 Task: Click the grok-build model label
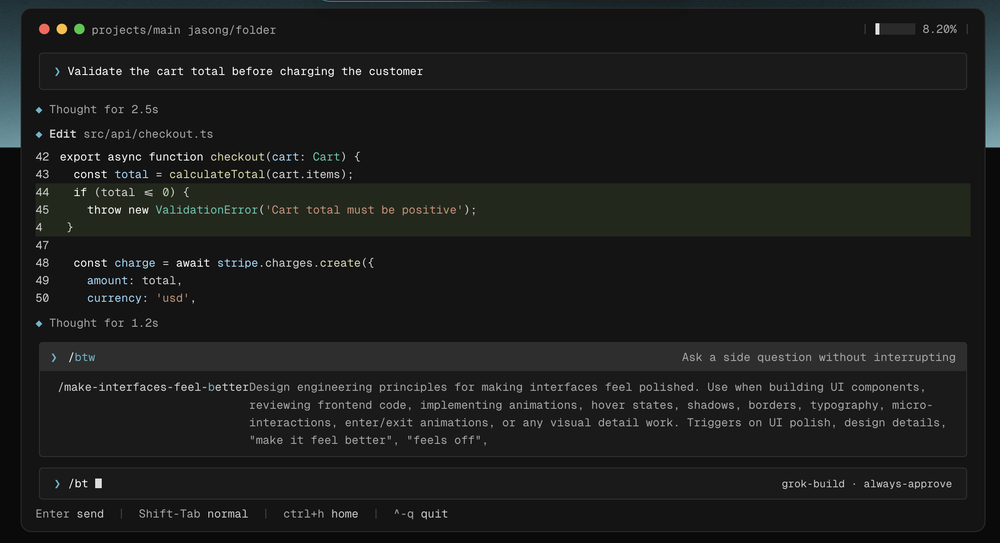(812, 484)
